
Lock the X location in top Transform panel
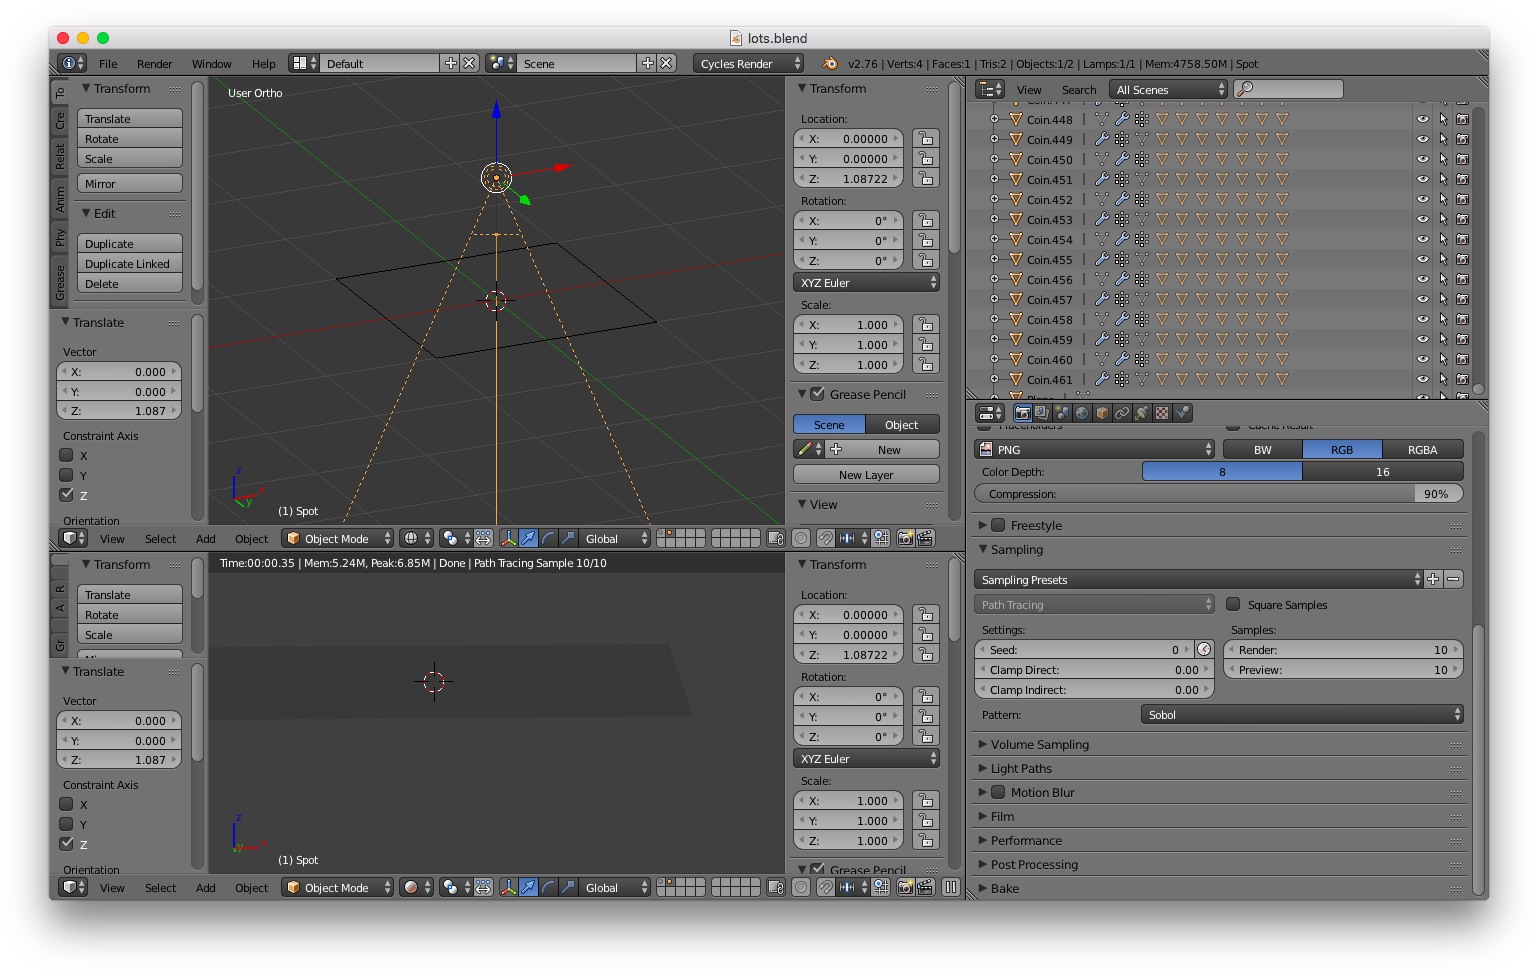click(x=925, y=139)
